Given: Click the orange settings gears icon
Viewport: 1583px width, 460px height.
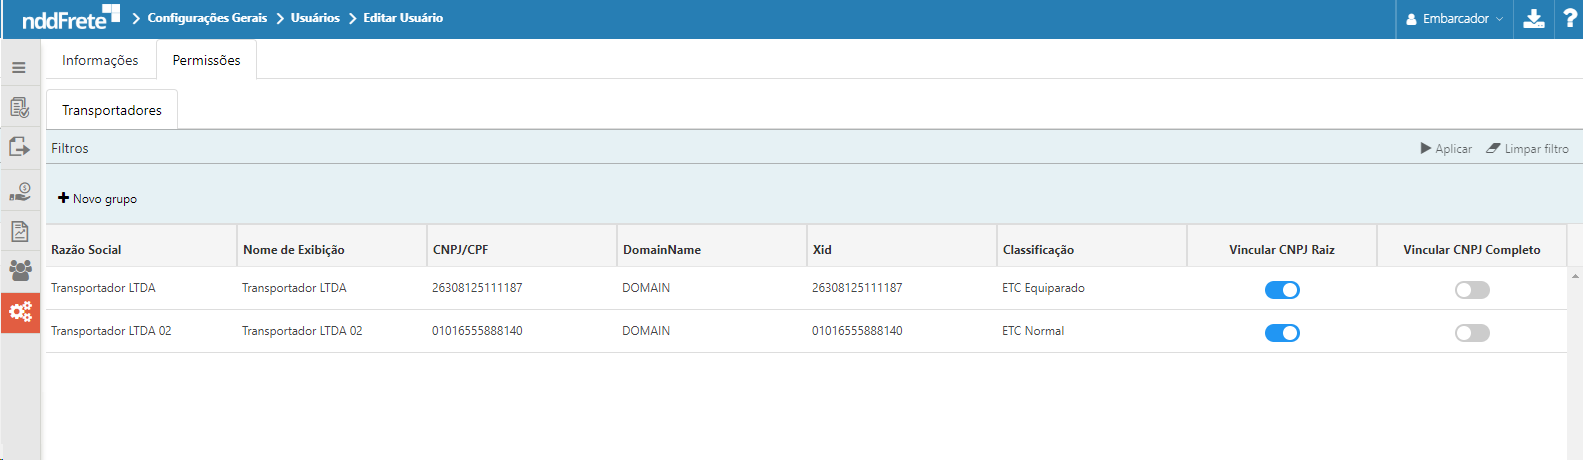Looking at the screenshot, I should (20, 312).
